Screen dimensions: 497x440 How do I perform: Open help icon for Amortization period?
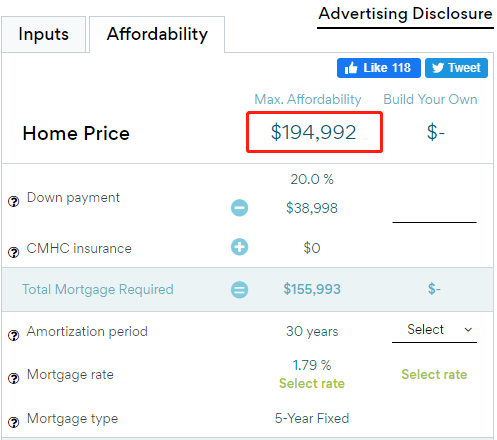[x=14, y=335]
